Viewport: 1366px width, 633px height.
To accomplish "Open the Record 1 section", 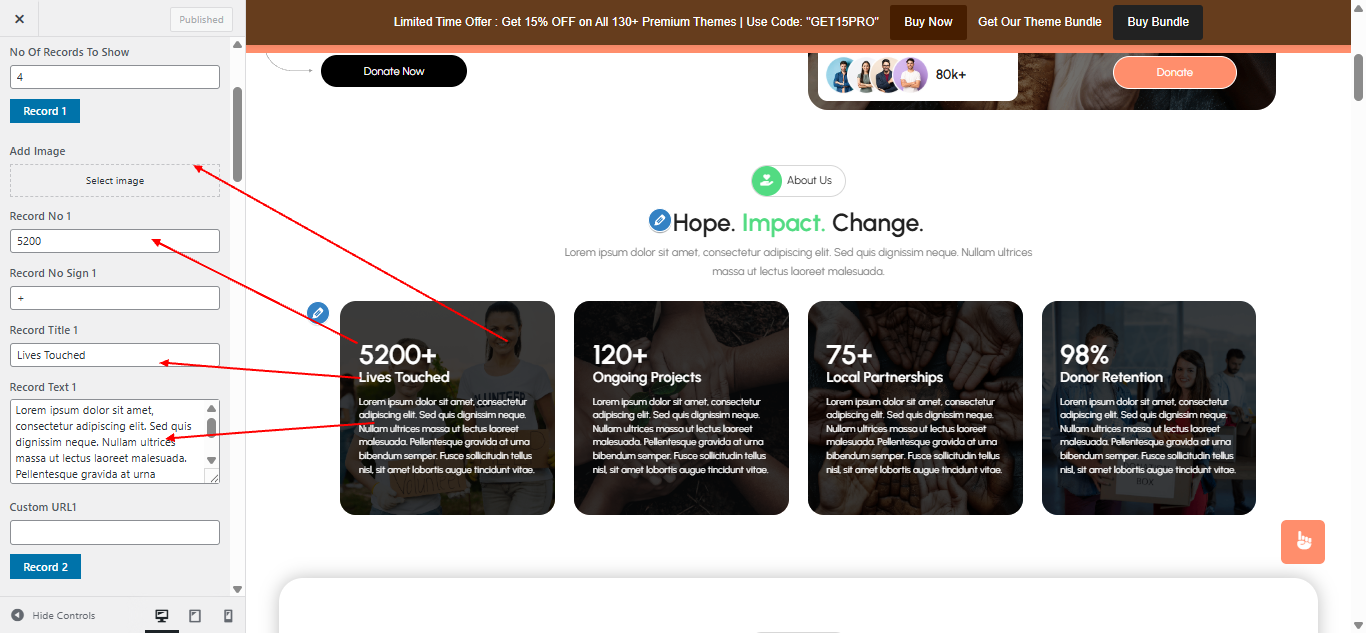I will click(45, 111).
